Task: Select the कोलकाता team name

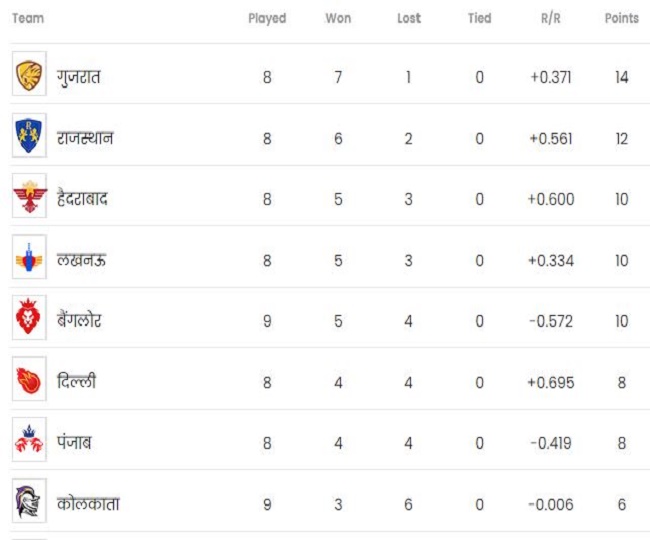Action: [x=88, y=504]
